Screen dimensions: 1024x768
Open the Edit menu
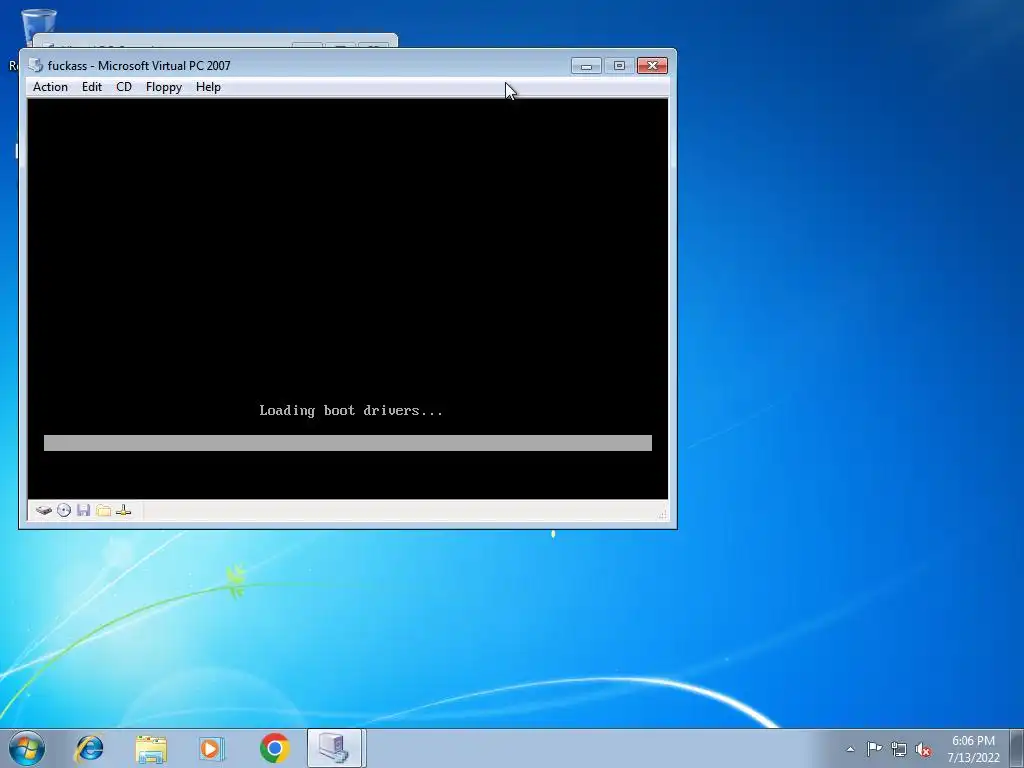tap(91, 87)
